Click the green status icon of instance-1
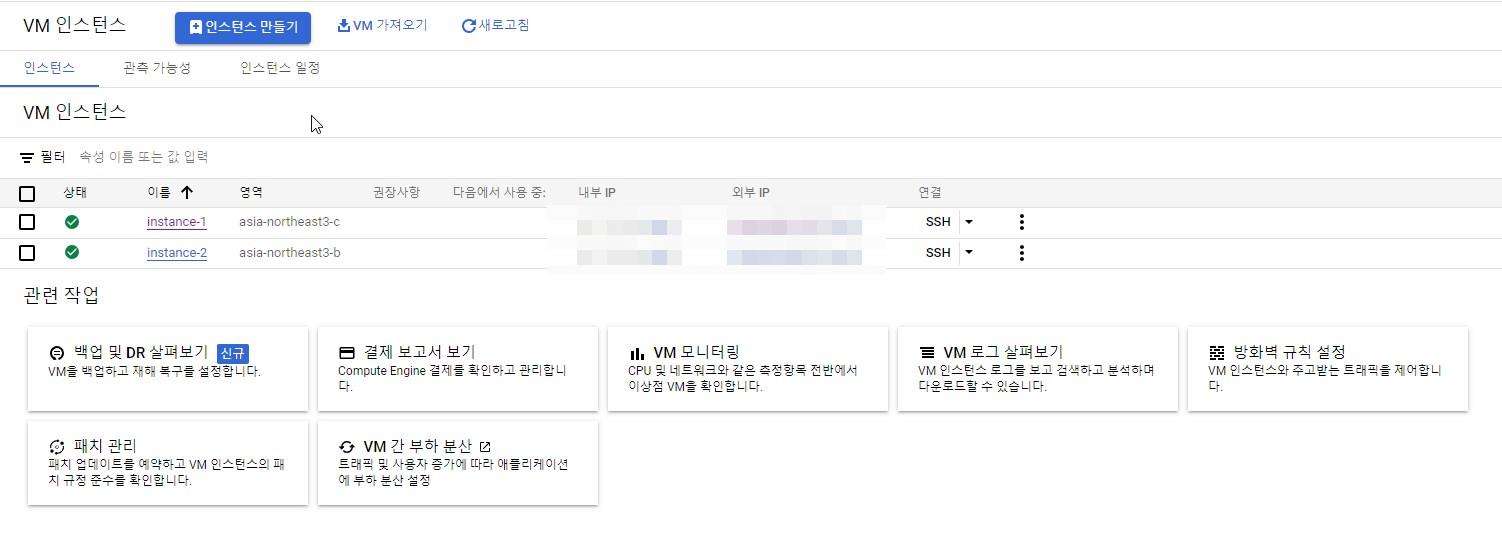This screenshot has width=1502, height=536. (x=72, y=222)
